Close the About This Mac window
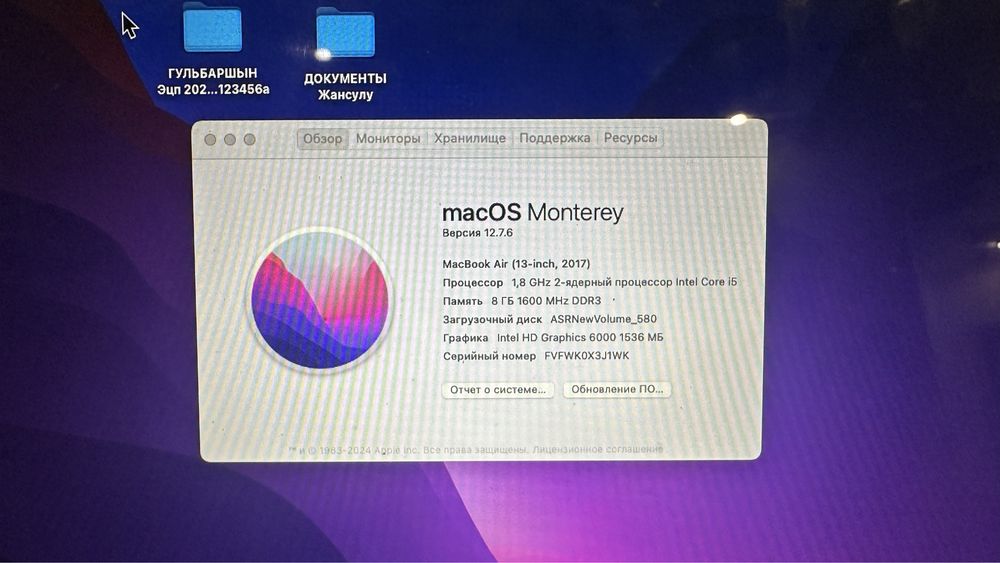 pos(210,139)
